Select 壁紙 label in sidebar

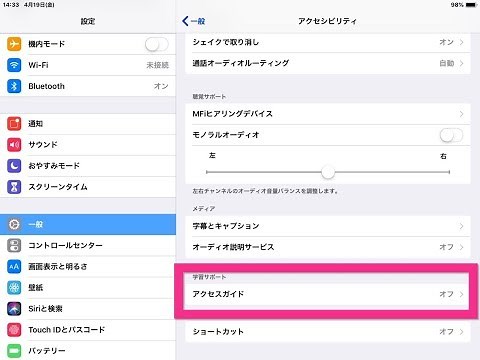[x=35, y=287]
